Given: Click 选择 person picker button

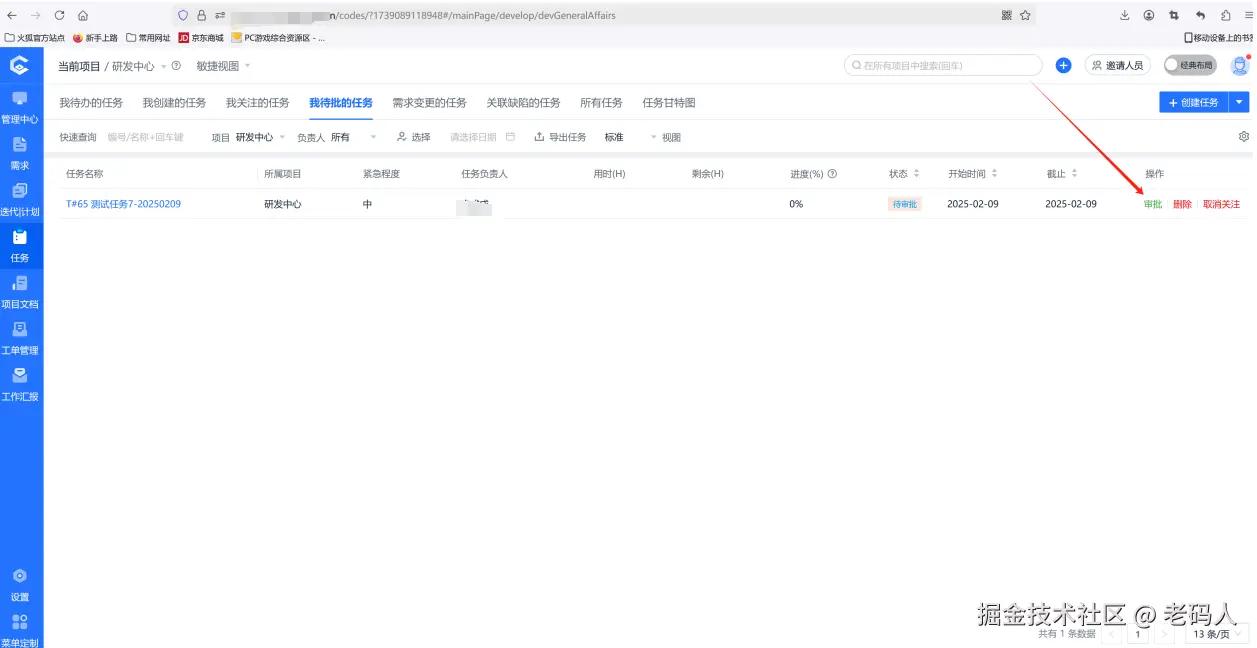Looking at the screenshot, I should click(414, 137).
